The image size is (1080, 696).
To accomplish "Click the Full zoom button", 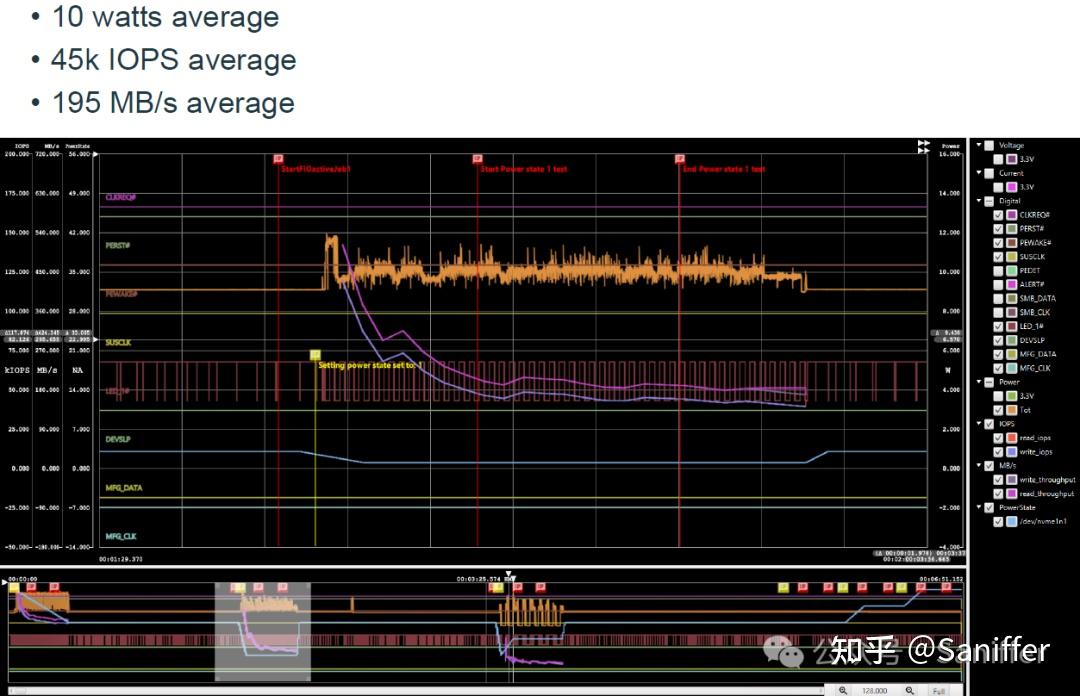I will [938, 690].
